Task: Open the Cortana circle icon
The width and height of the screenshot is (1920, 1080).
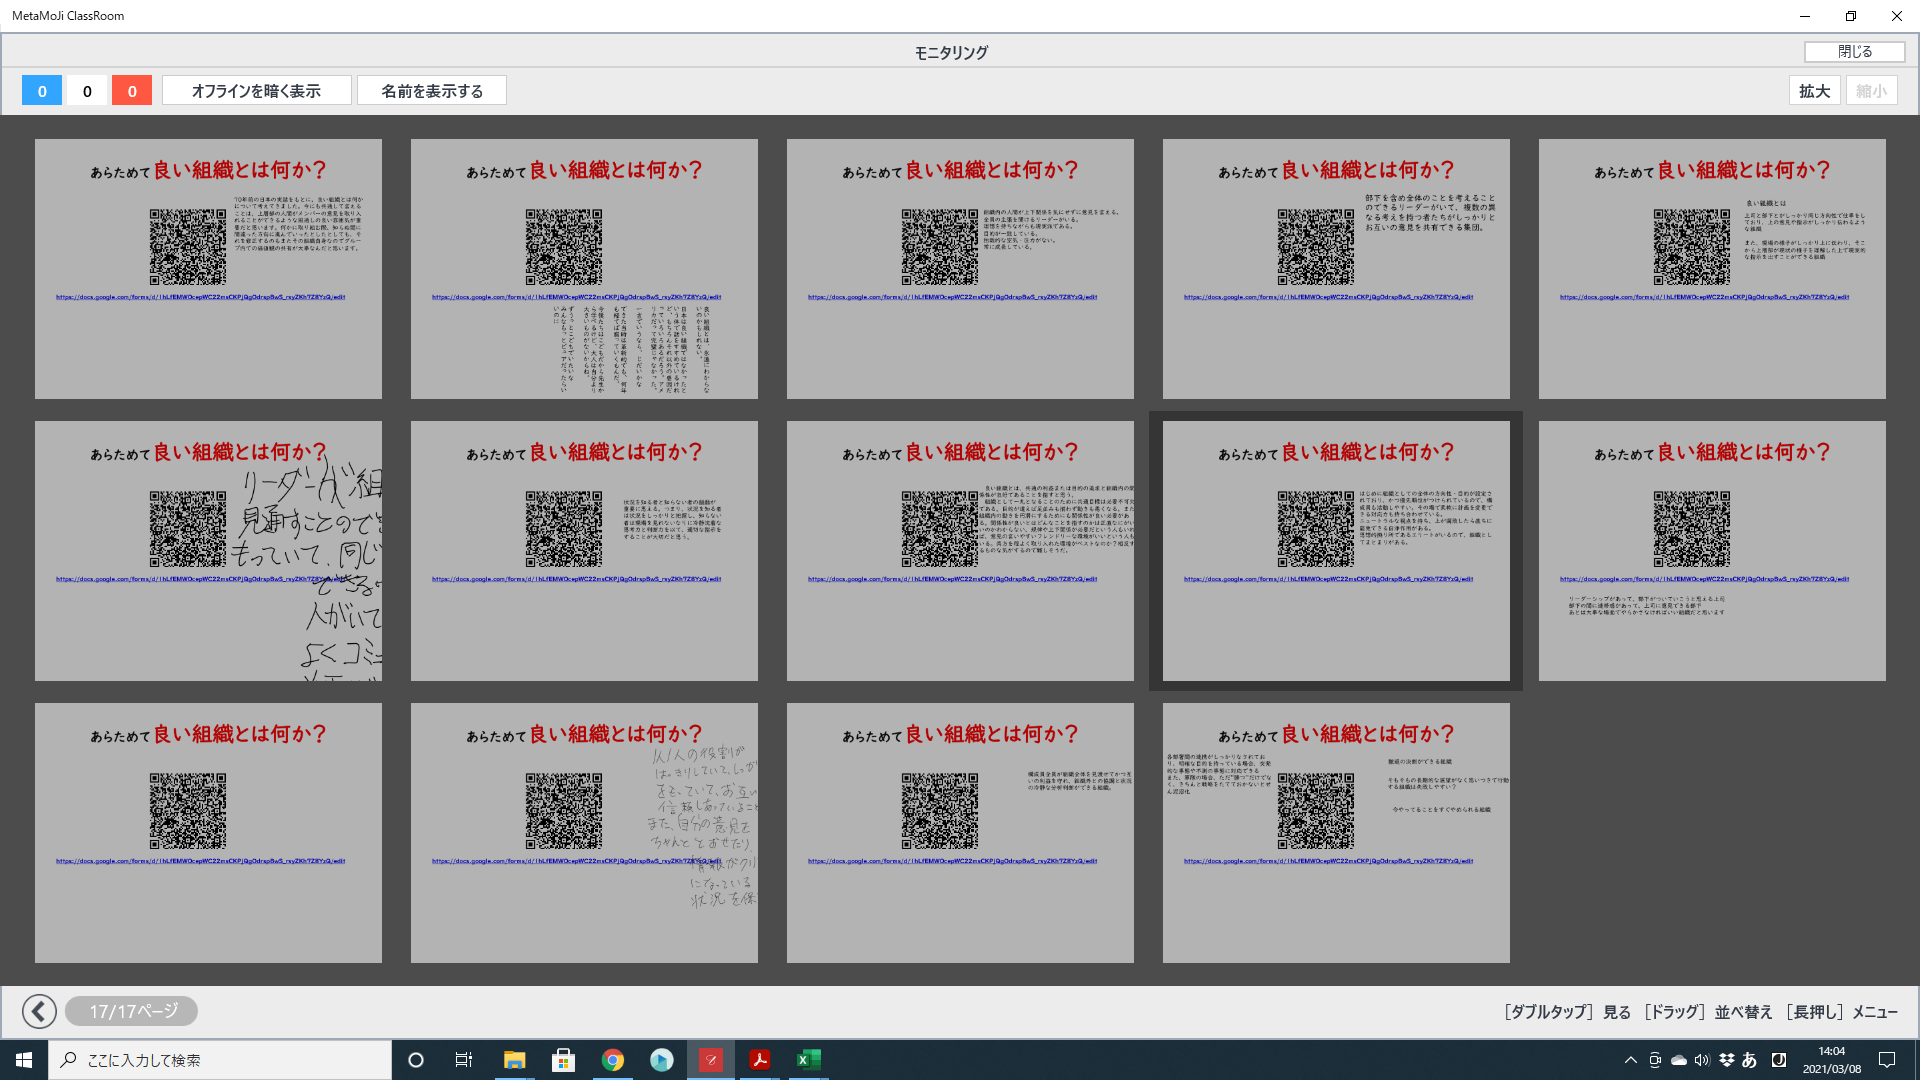Action: 416,1060
